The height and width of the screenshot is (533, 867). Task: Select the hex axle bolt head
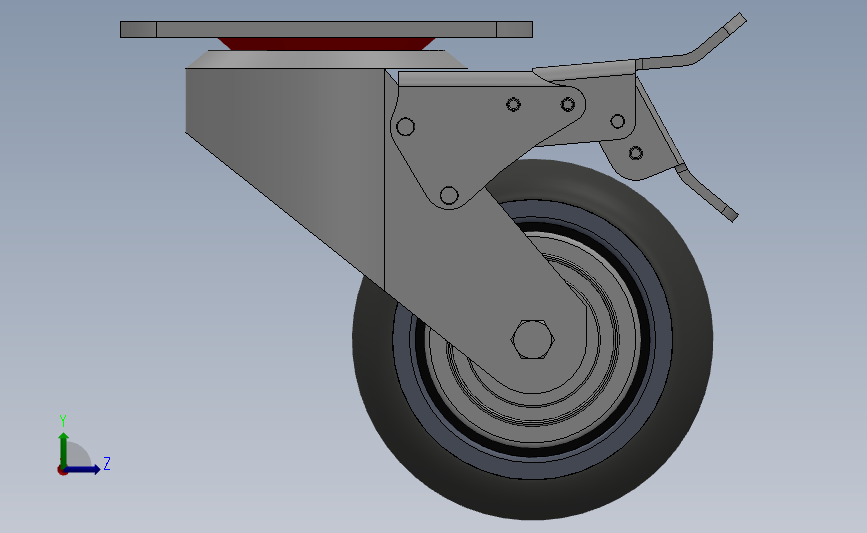pyautogui.click(x=533, y=339)
